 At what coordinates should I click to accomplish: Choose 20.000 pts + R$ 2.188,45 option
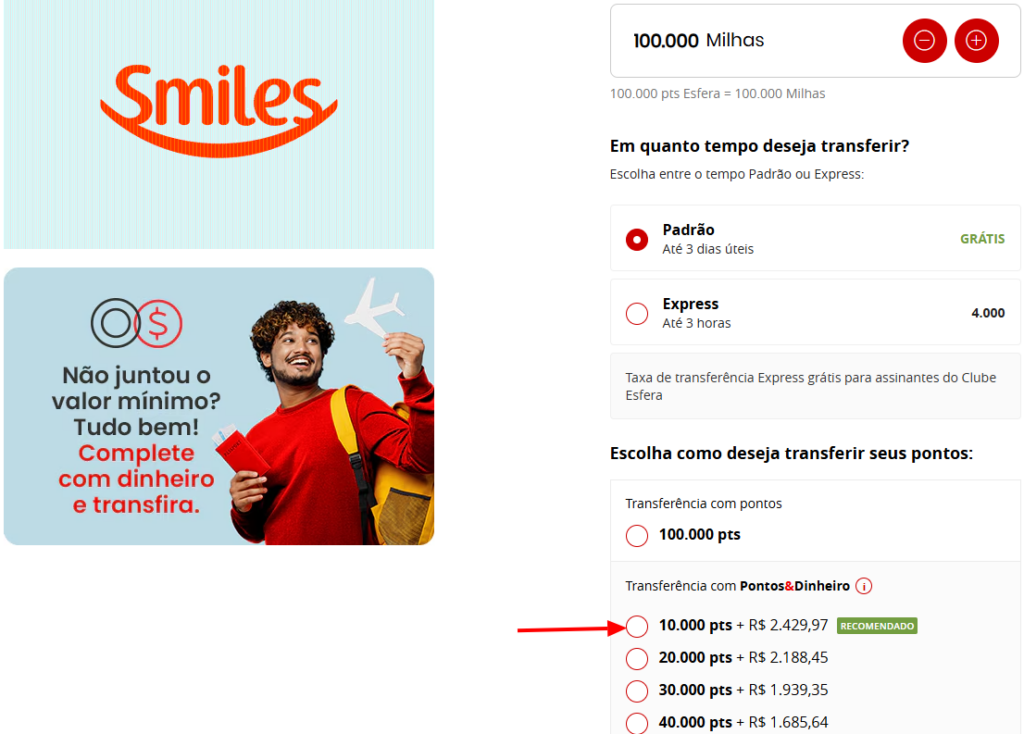coord(637,658)
